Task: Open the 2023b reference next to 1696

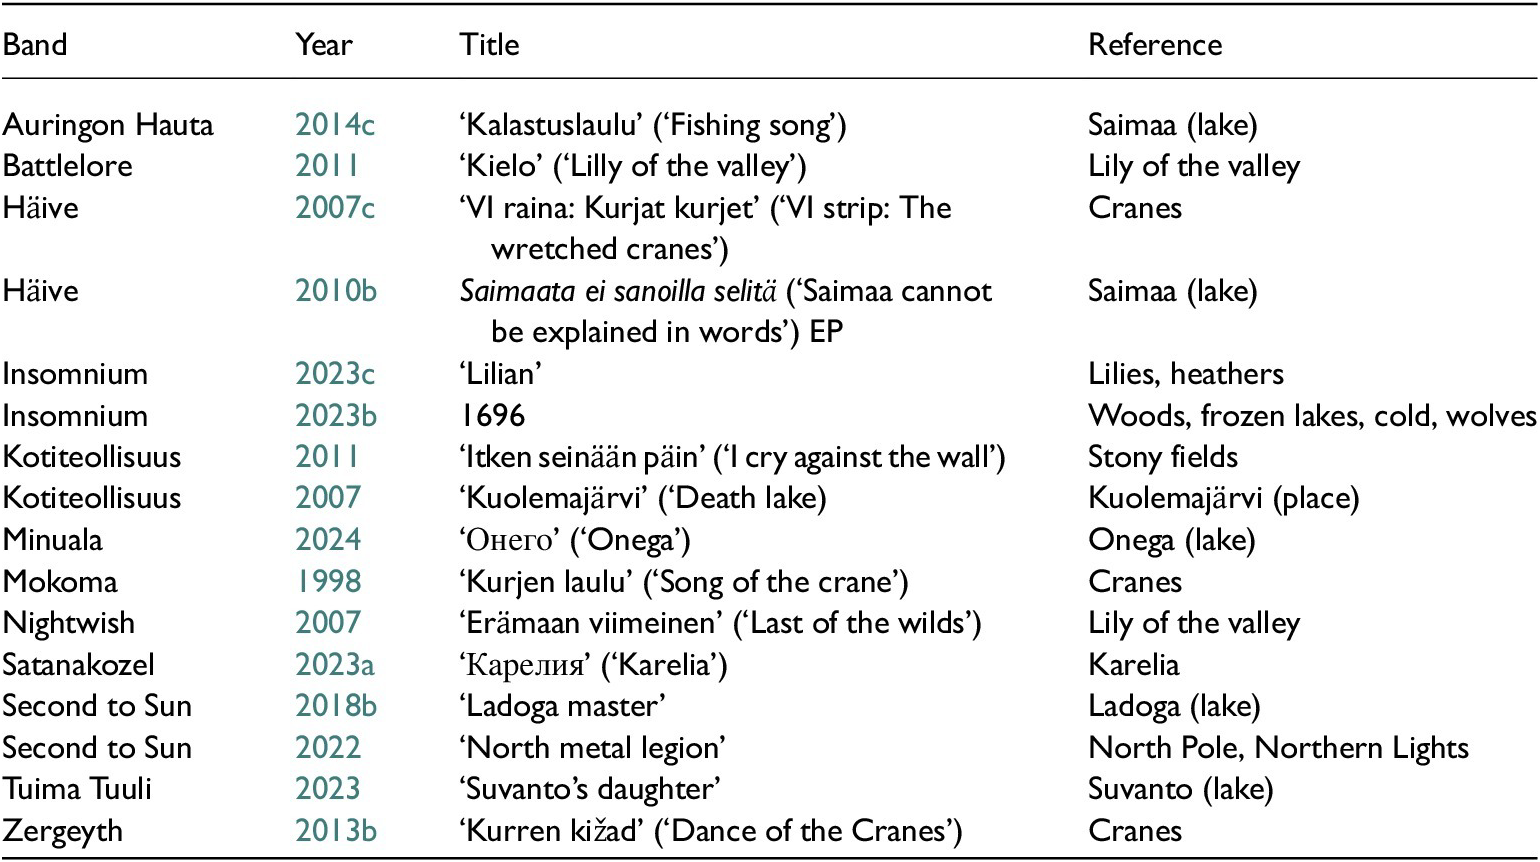Action: 336,415
